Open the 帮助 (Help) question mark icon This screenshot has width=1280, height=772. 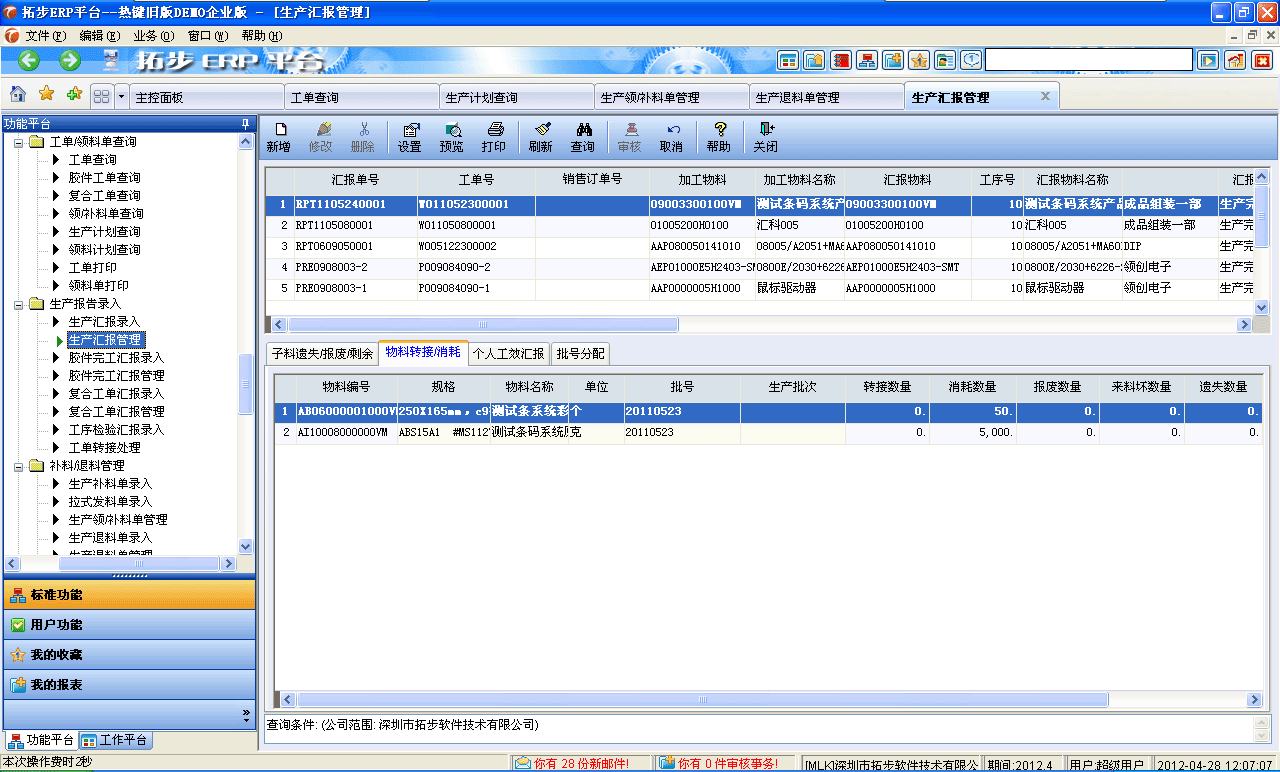(719, 135)
